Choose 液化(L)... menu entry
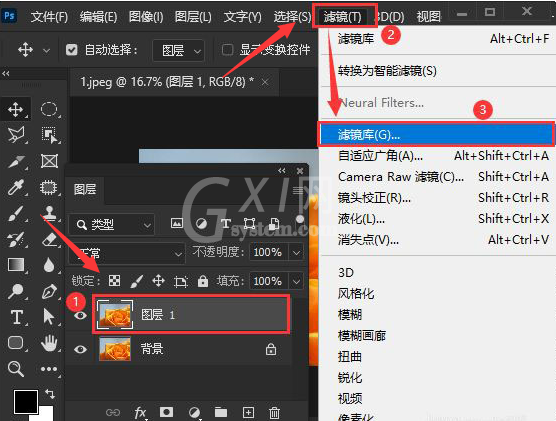The height and width of the screenshot is (421, 556). point(438,219)
